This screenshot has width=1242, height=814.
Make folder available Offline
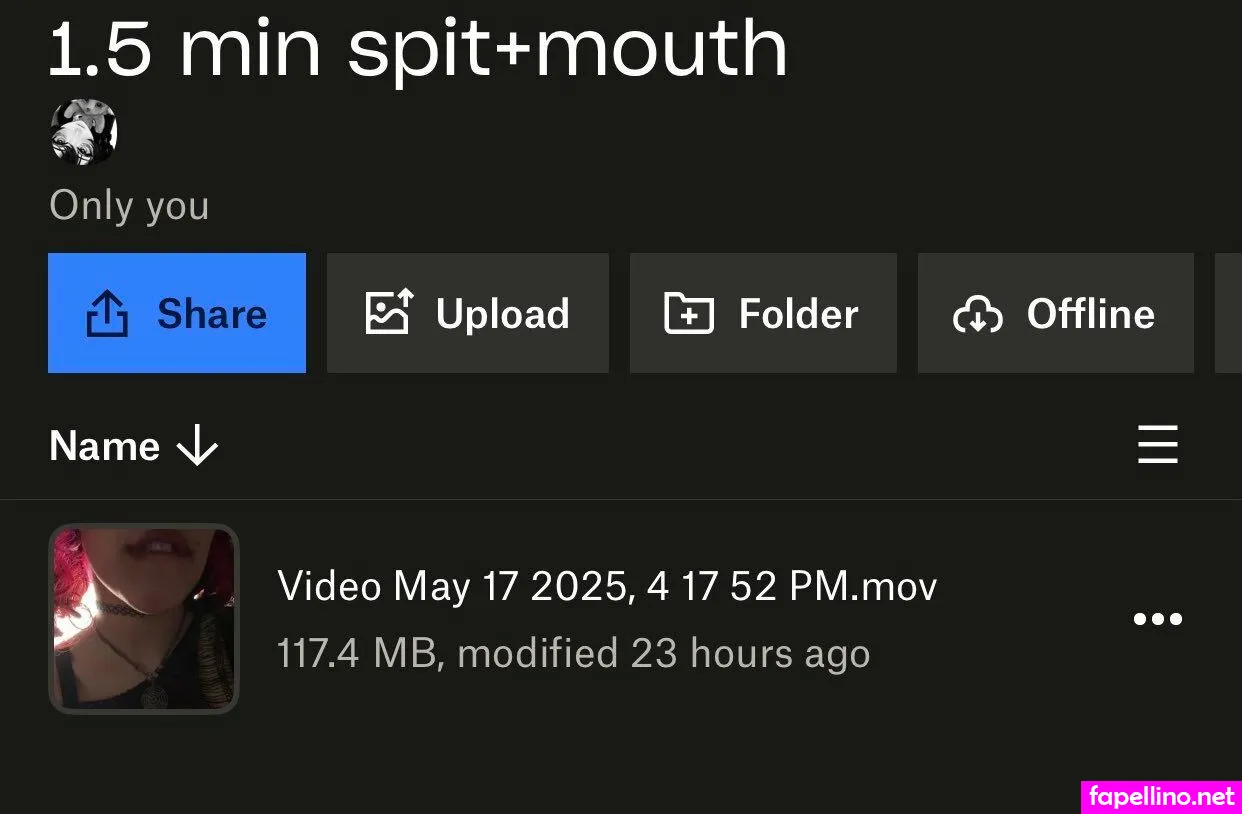click(1055, 313)
